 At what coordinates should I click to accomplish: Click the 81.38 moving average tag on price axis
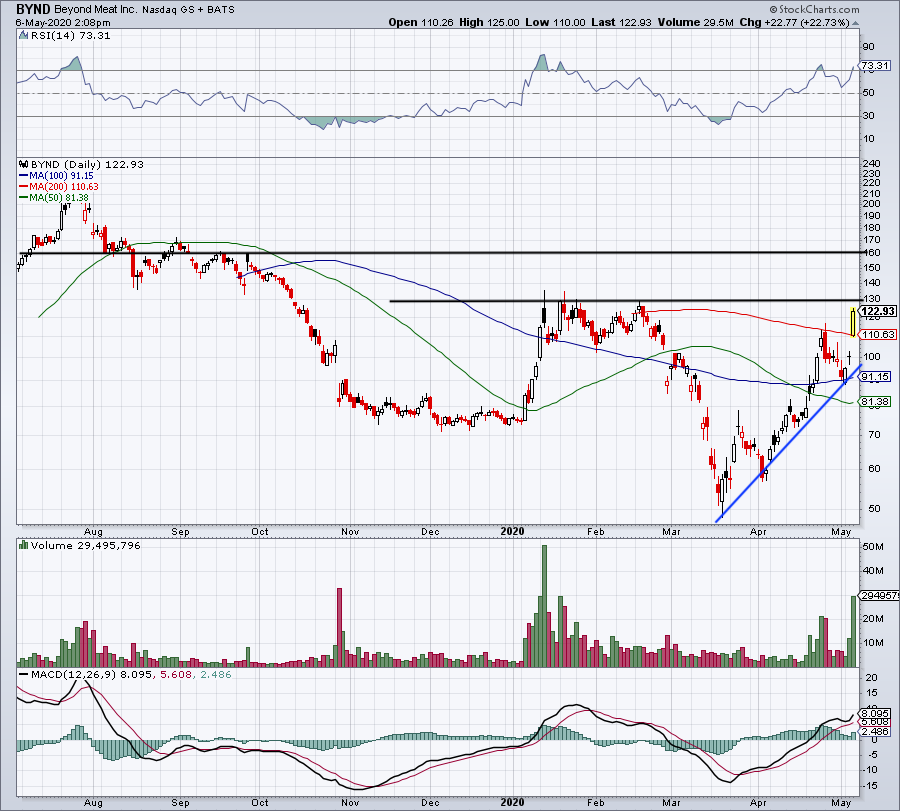tap(875, 402)
